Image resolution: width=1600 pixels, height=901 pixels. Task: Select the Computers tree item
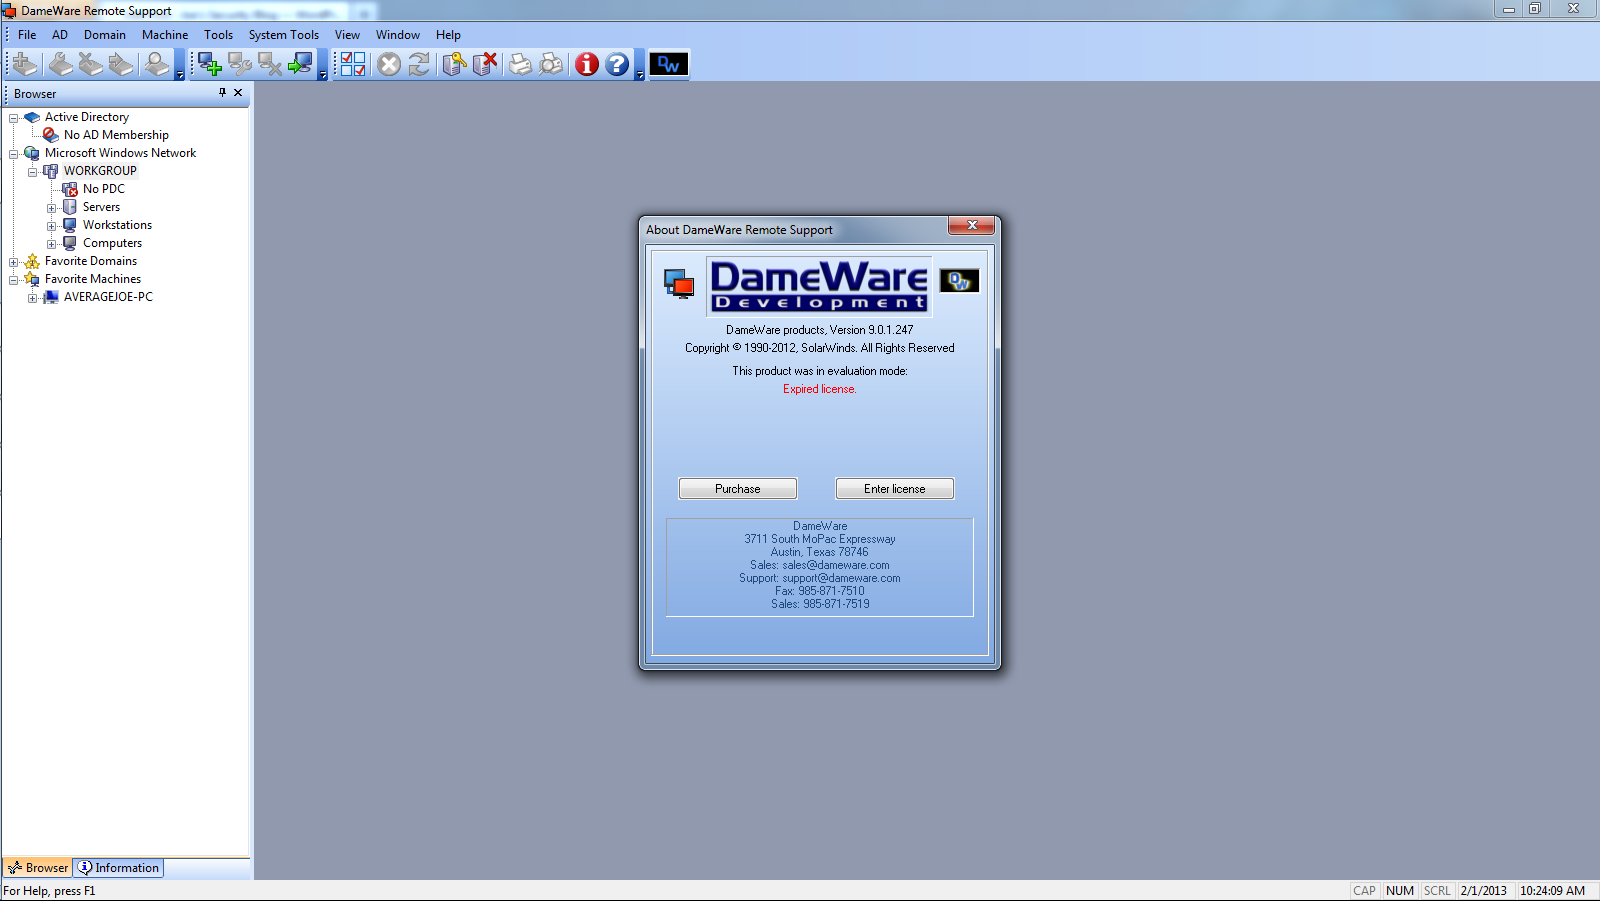[112, 243]
